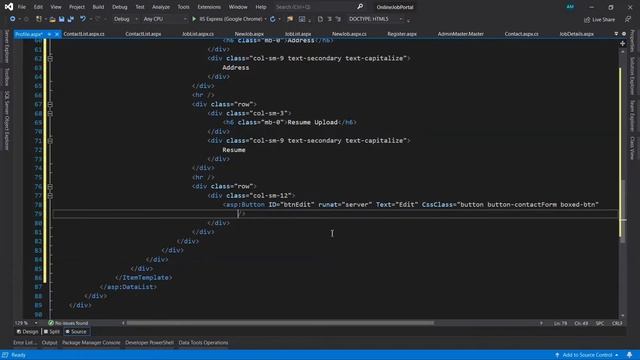Click the search magnifier icon

click(x=360, y=7)
